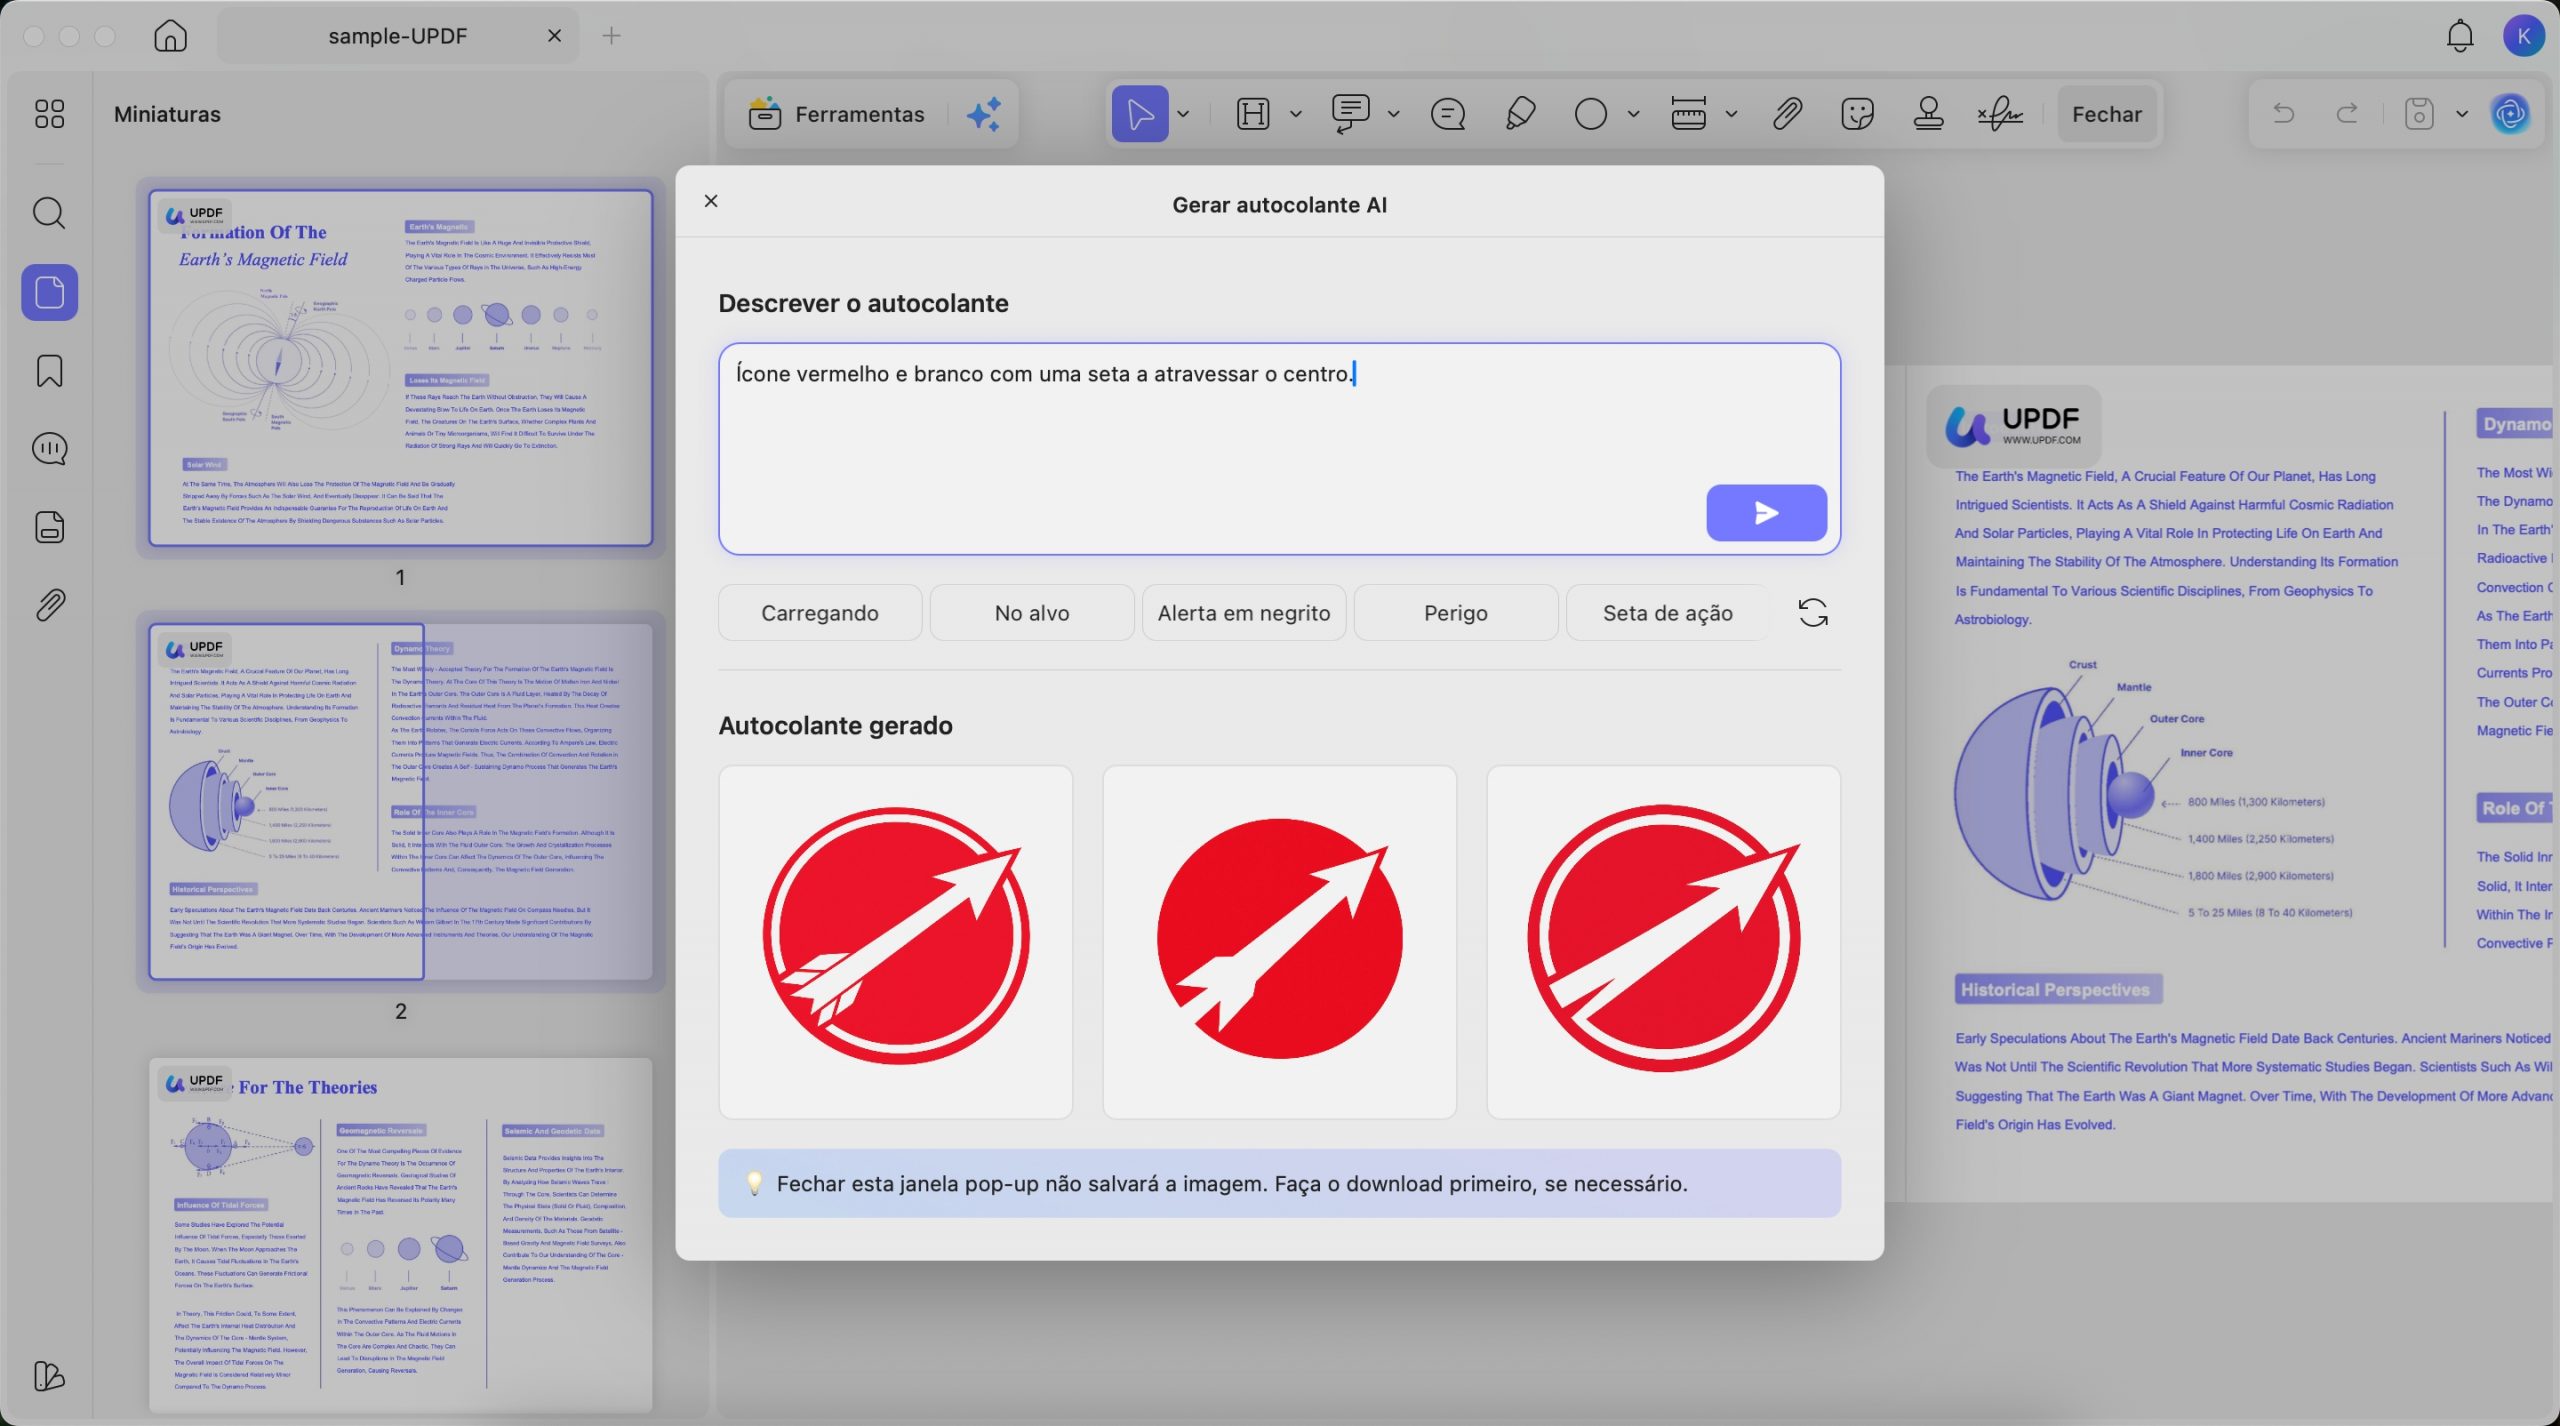Choose the "Alerta em negrito" suggestion
Image resolution: width=2560 pixels, height=1426 pixels.
coord(1243,613)
